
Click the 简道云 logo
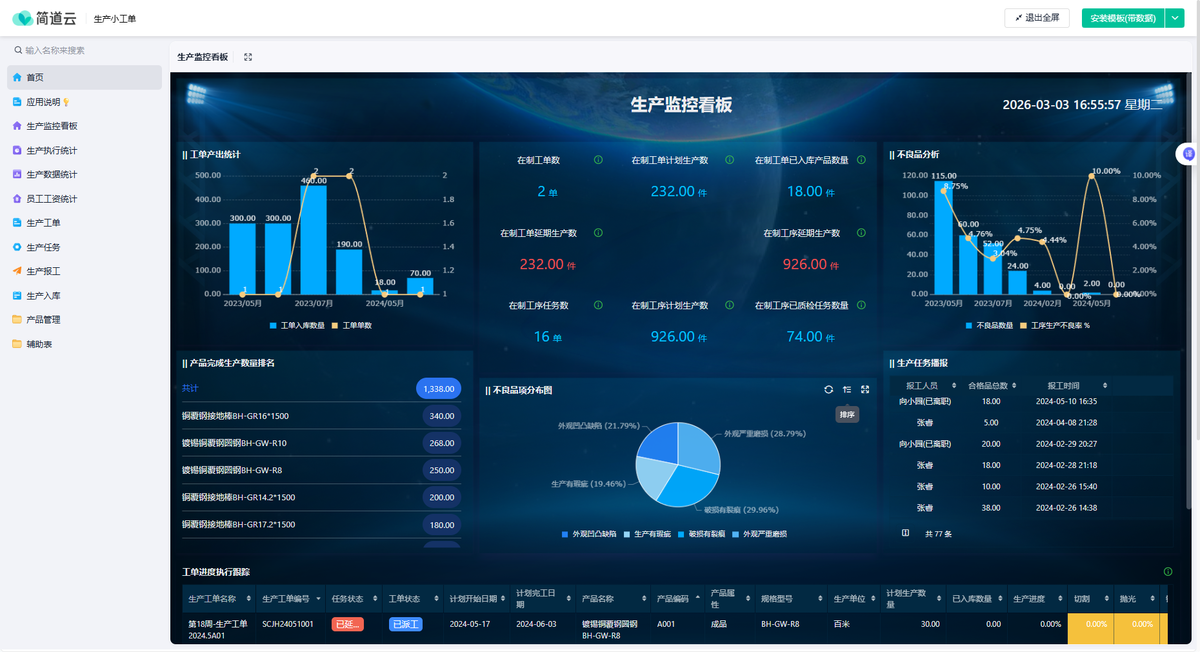tap(45, 18)
